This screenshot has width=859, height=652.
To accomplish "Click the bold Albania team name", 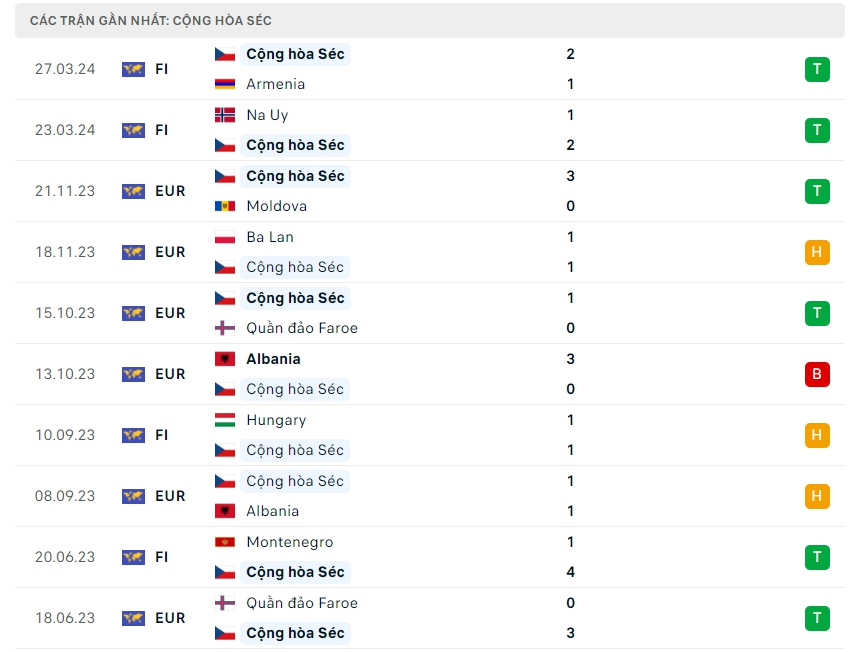I will pos(273,359).
